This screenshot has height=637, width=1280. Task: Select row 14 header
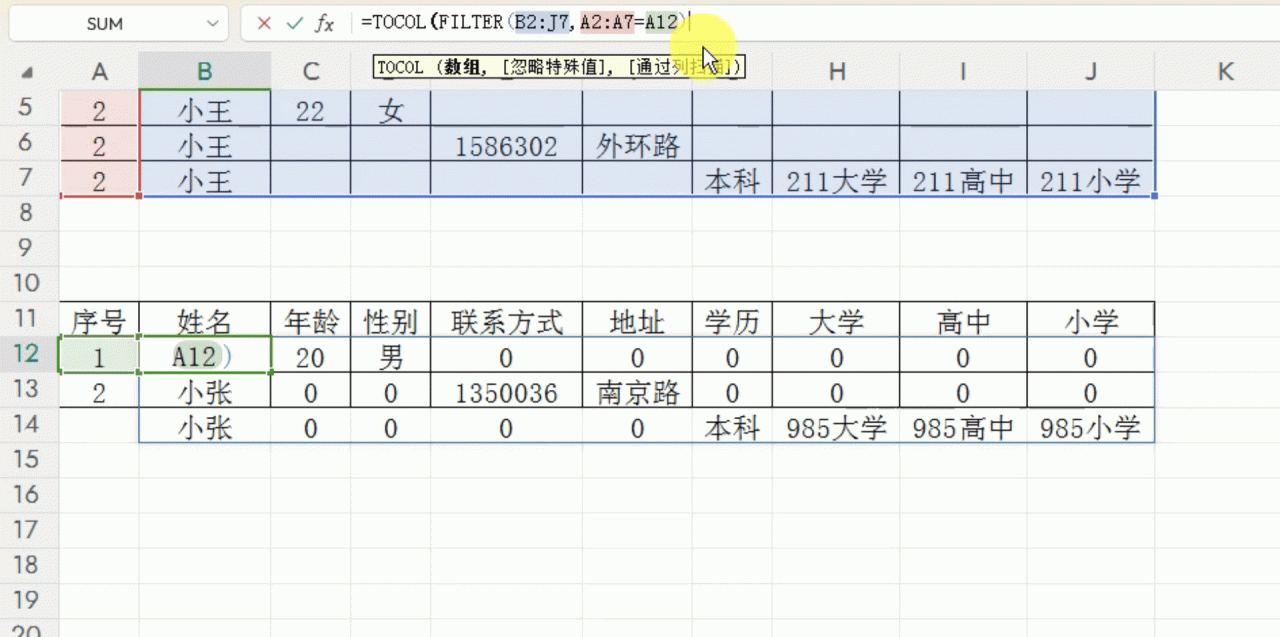(x=28, y=425)
